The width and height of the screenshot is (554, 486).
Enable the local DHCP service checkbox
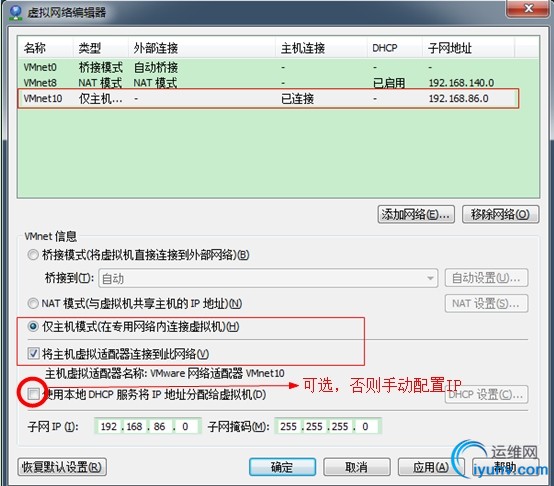point(33,394)
